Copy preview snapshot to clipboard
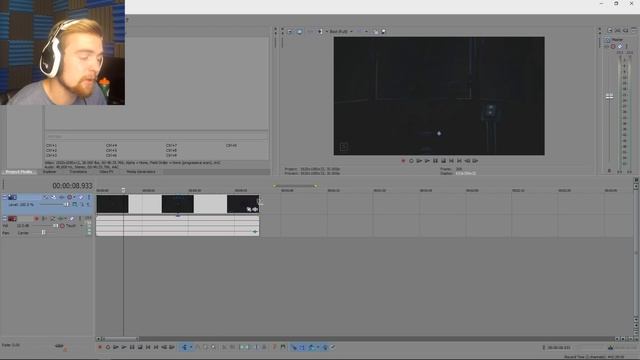The width and height of the screenshot is (640, 360). coord(376,32)
